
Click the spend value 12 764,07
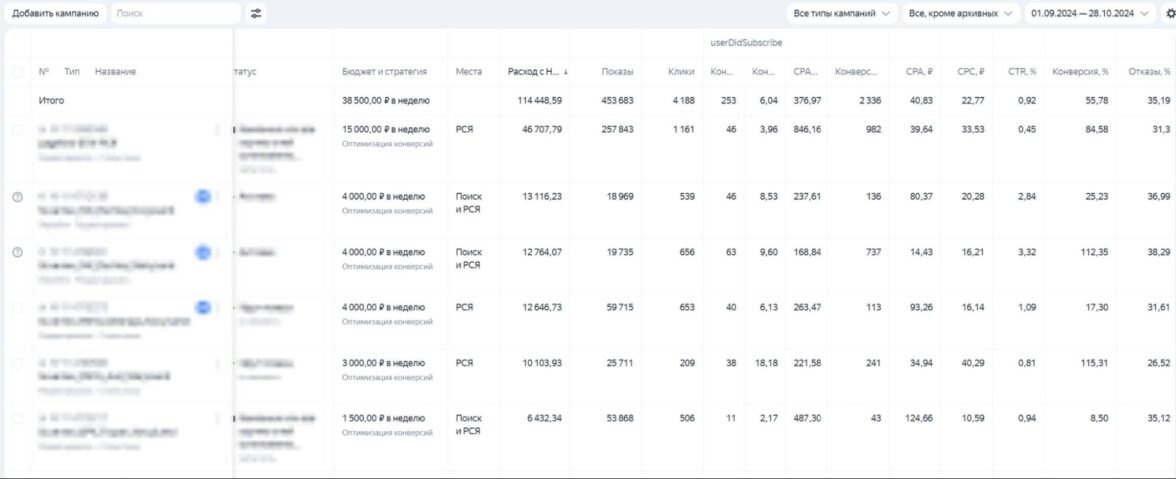click(542, 252)
